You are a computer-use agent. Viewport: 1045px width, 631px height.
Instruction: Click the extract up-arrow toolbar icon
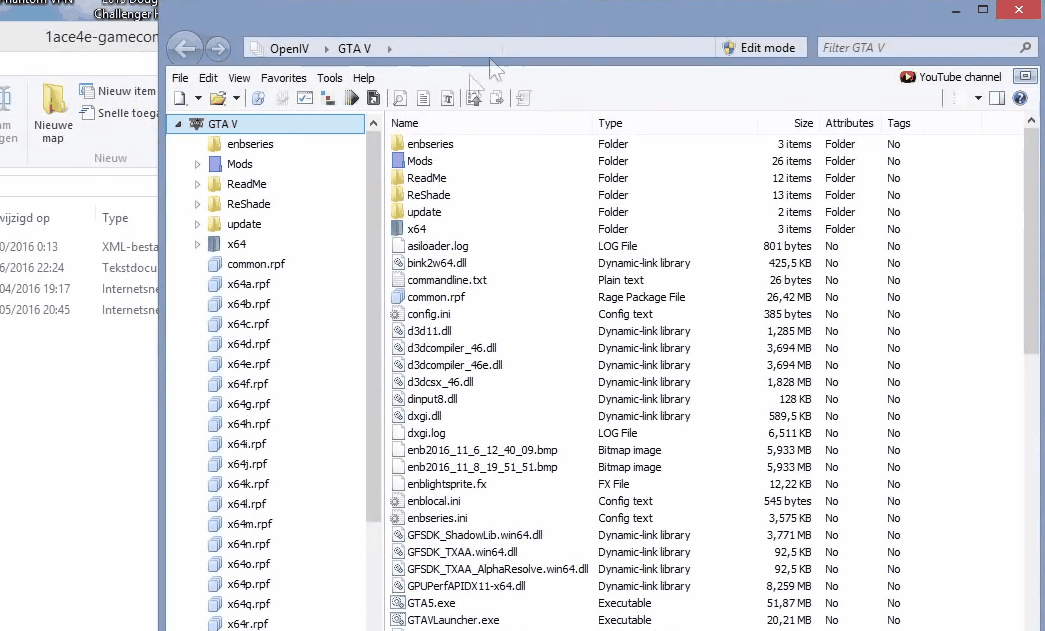(x=474, y=98)
